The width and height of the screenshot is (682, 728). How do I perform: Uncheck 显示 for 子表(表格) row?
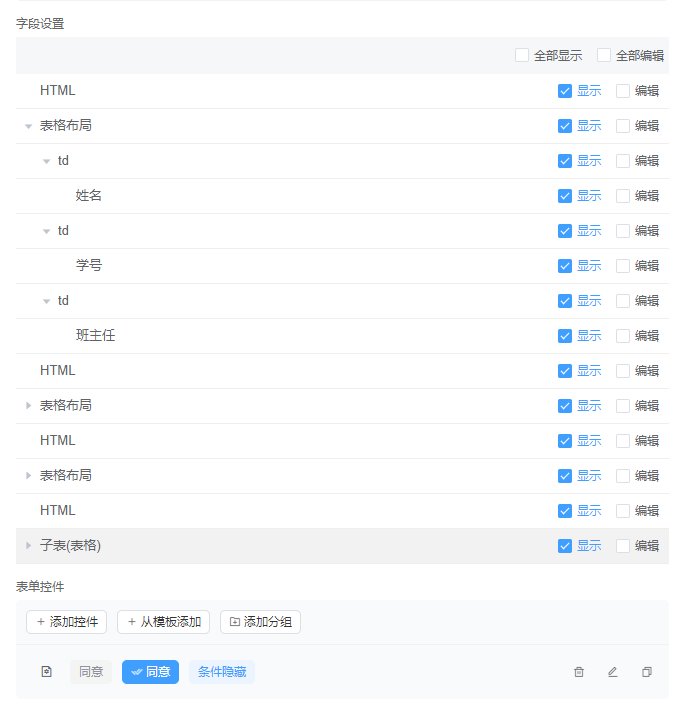coord(565,546)
